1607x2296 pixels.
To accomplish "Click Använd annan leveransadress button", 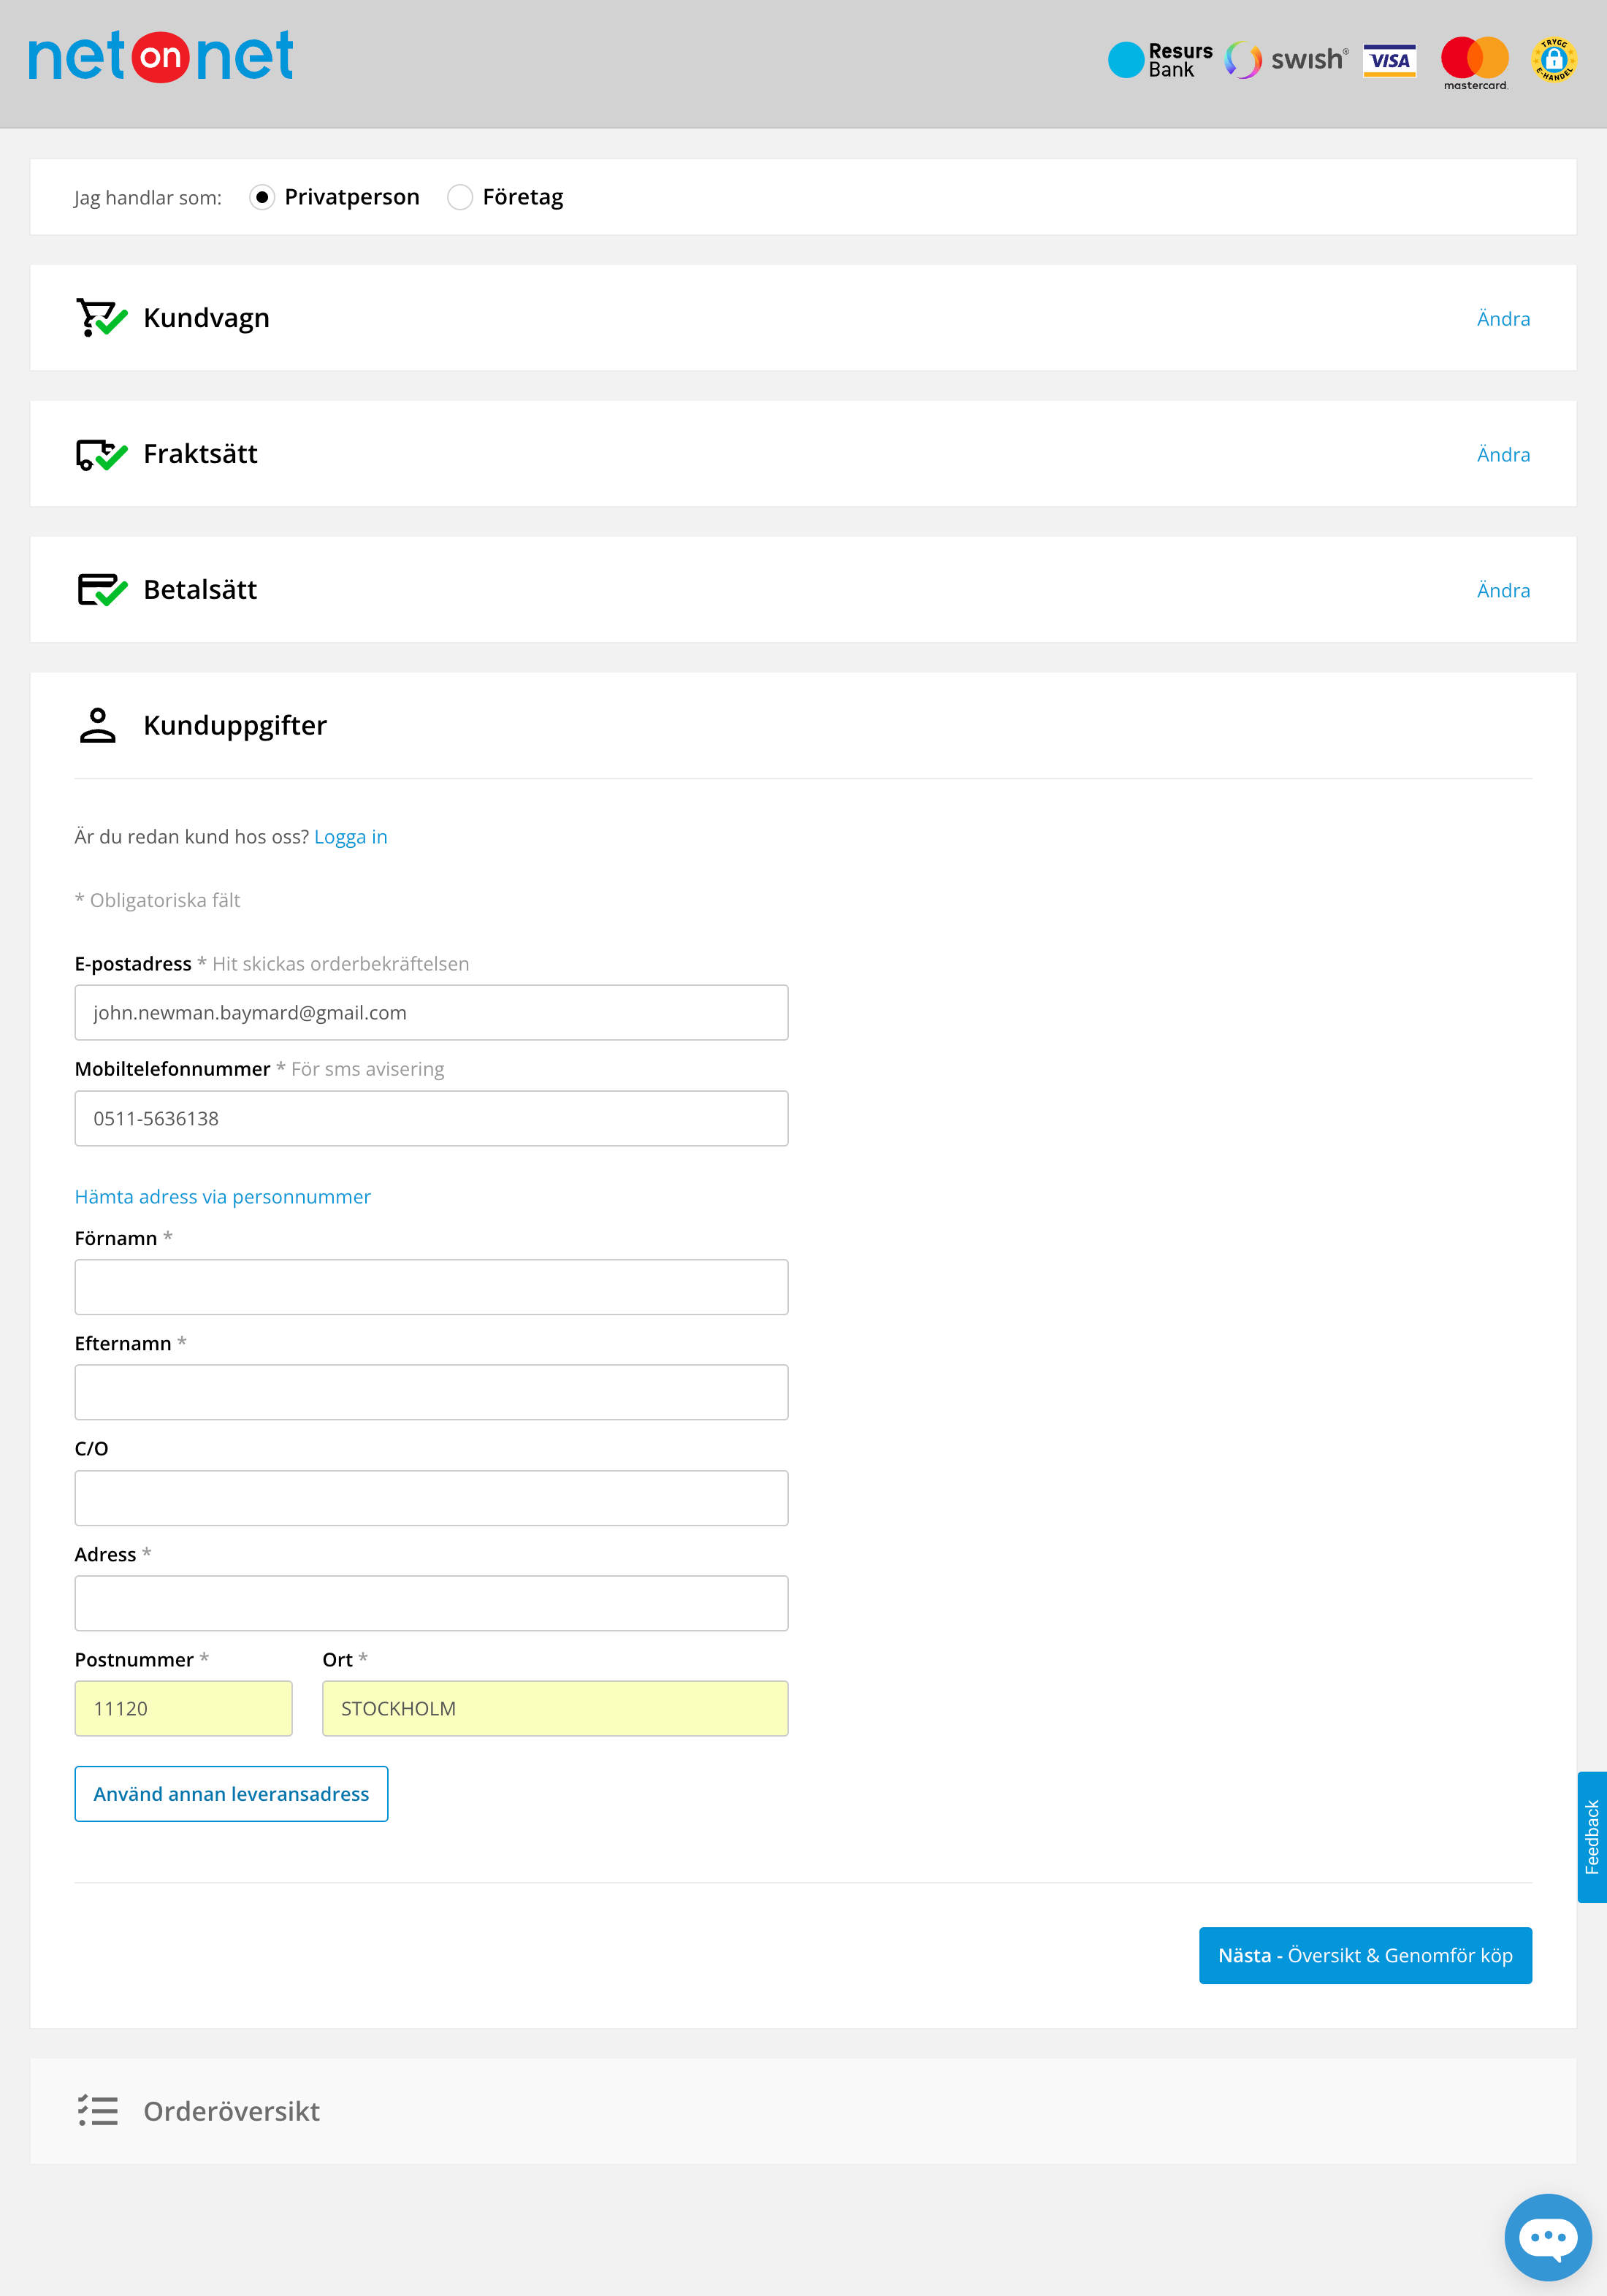I will [231, 1794].
